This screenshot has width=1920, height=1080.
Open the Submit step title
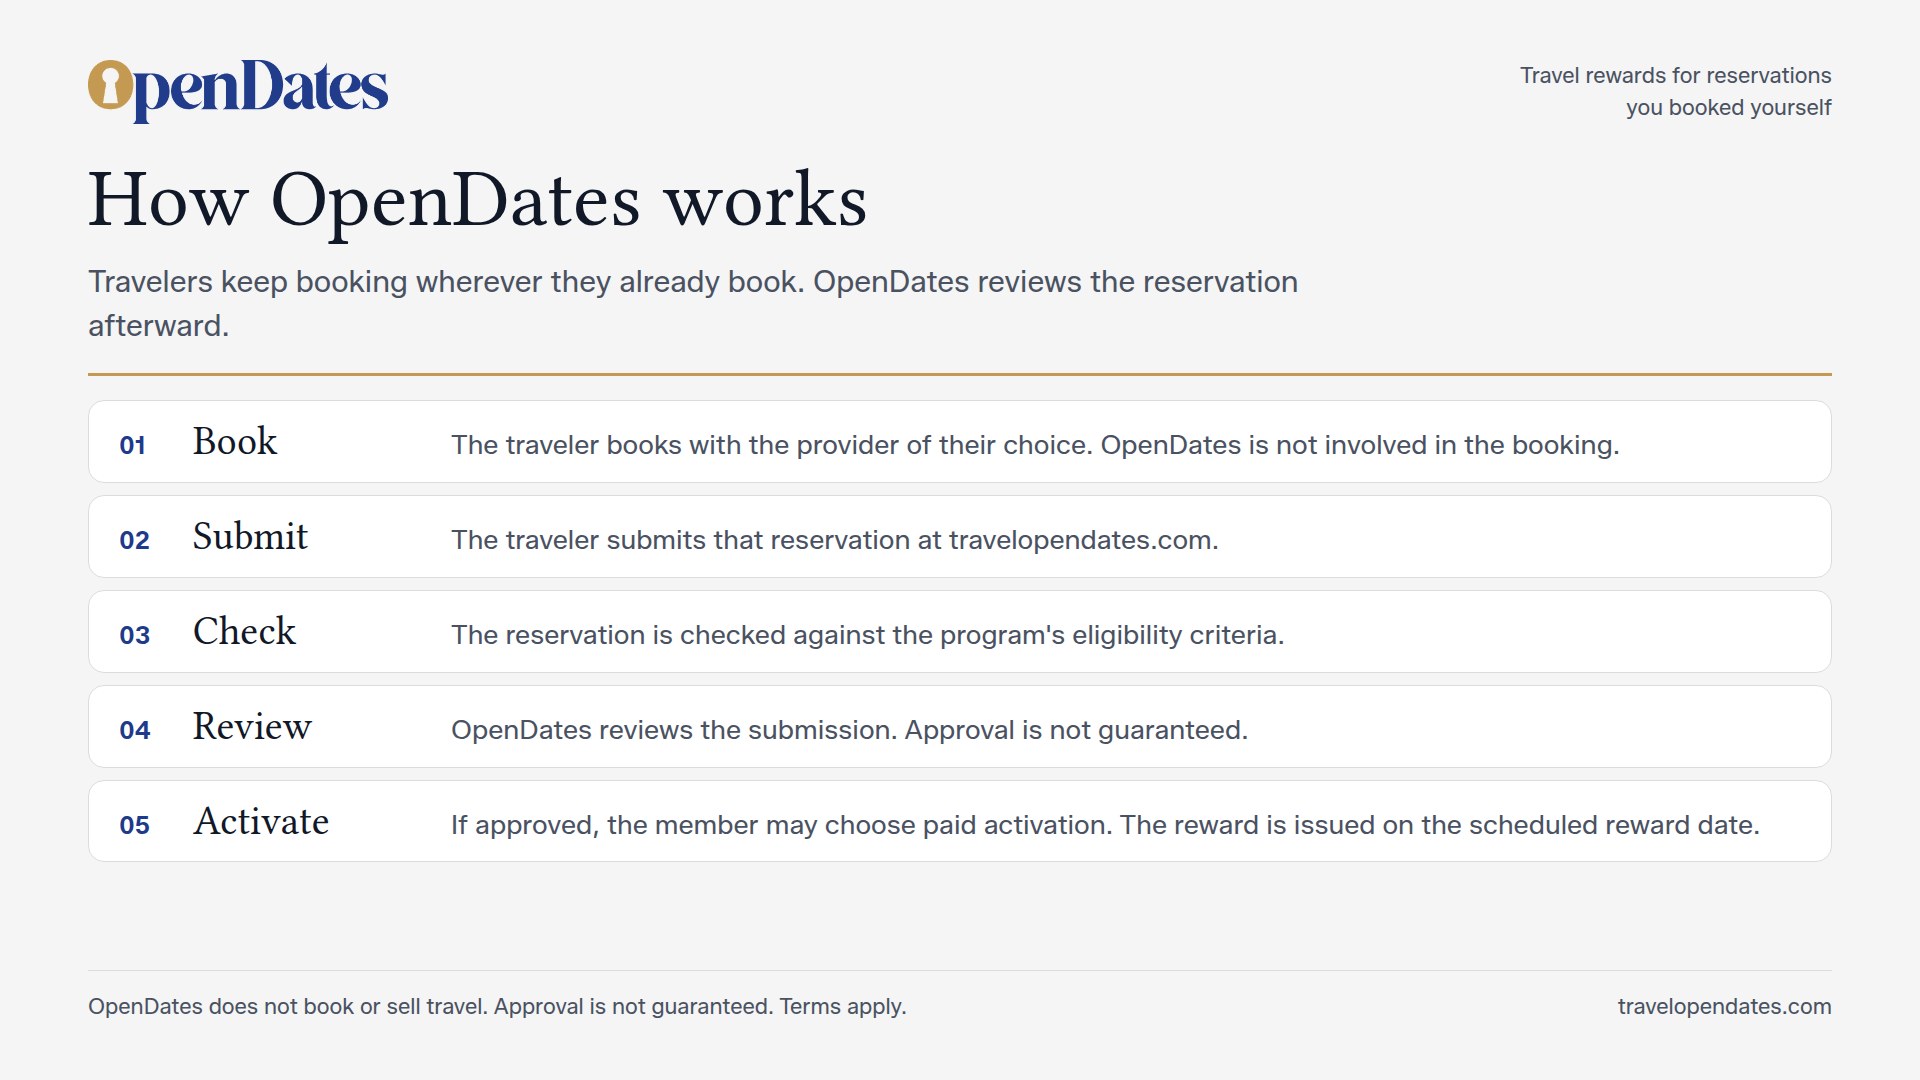[250, 537]
